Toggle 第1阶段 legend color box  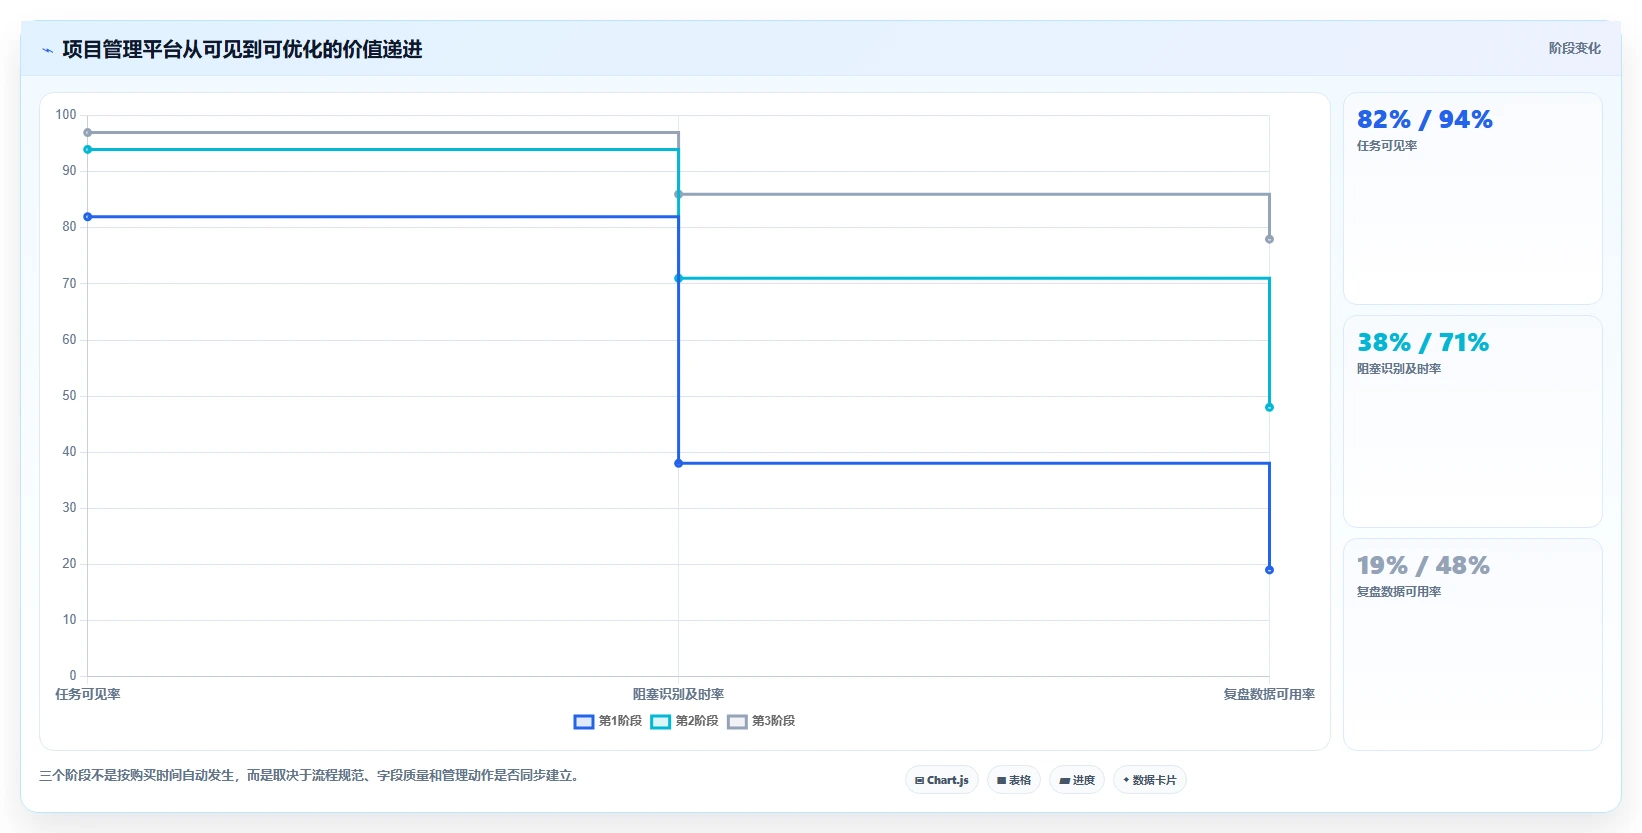pyautogui.click(x=584, y=721)
